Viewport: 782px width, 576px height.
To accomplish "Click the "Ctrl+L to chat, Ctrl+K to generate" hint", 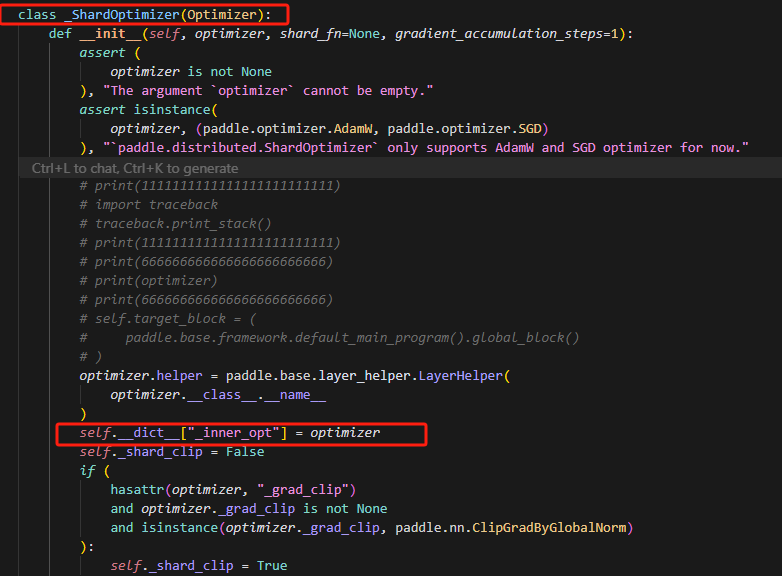I will pyautogui.click(x=135, y=168).
